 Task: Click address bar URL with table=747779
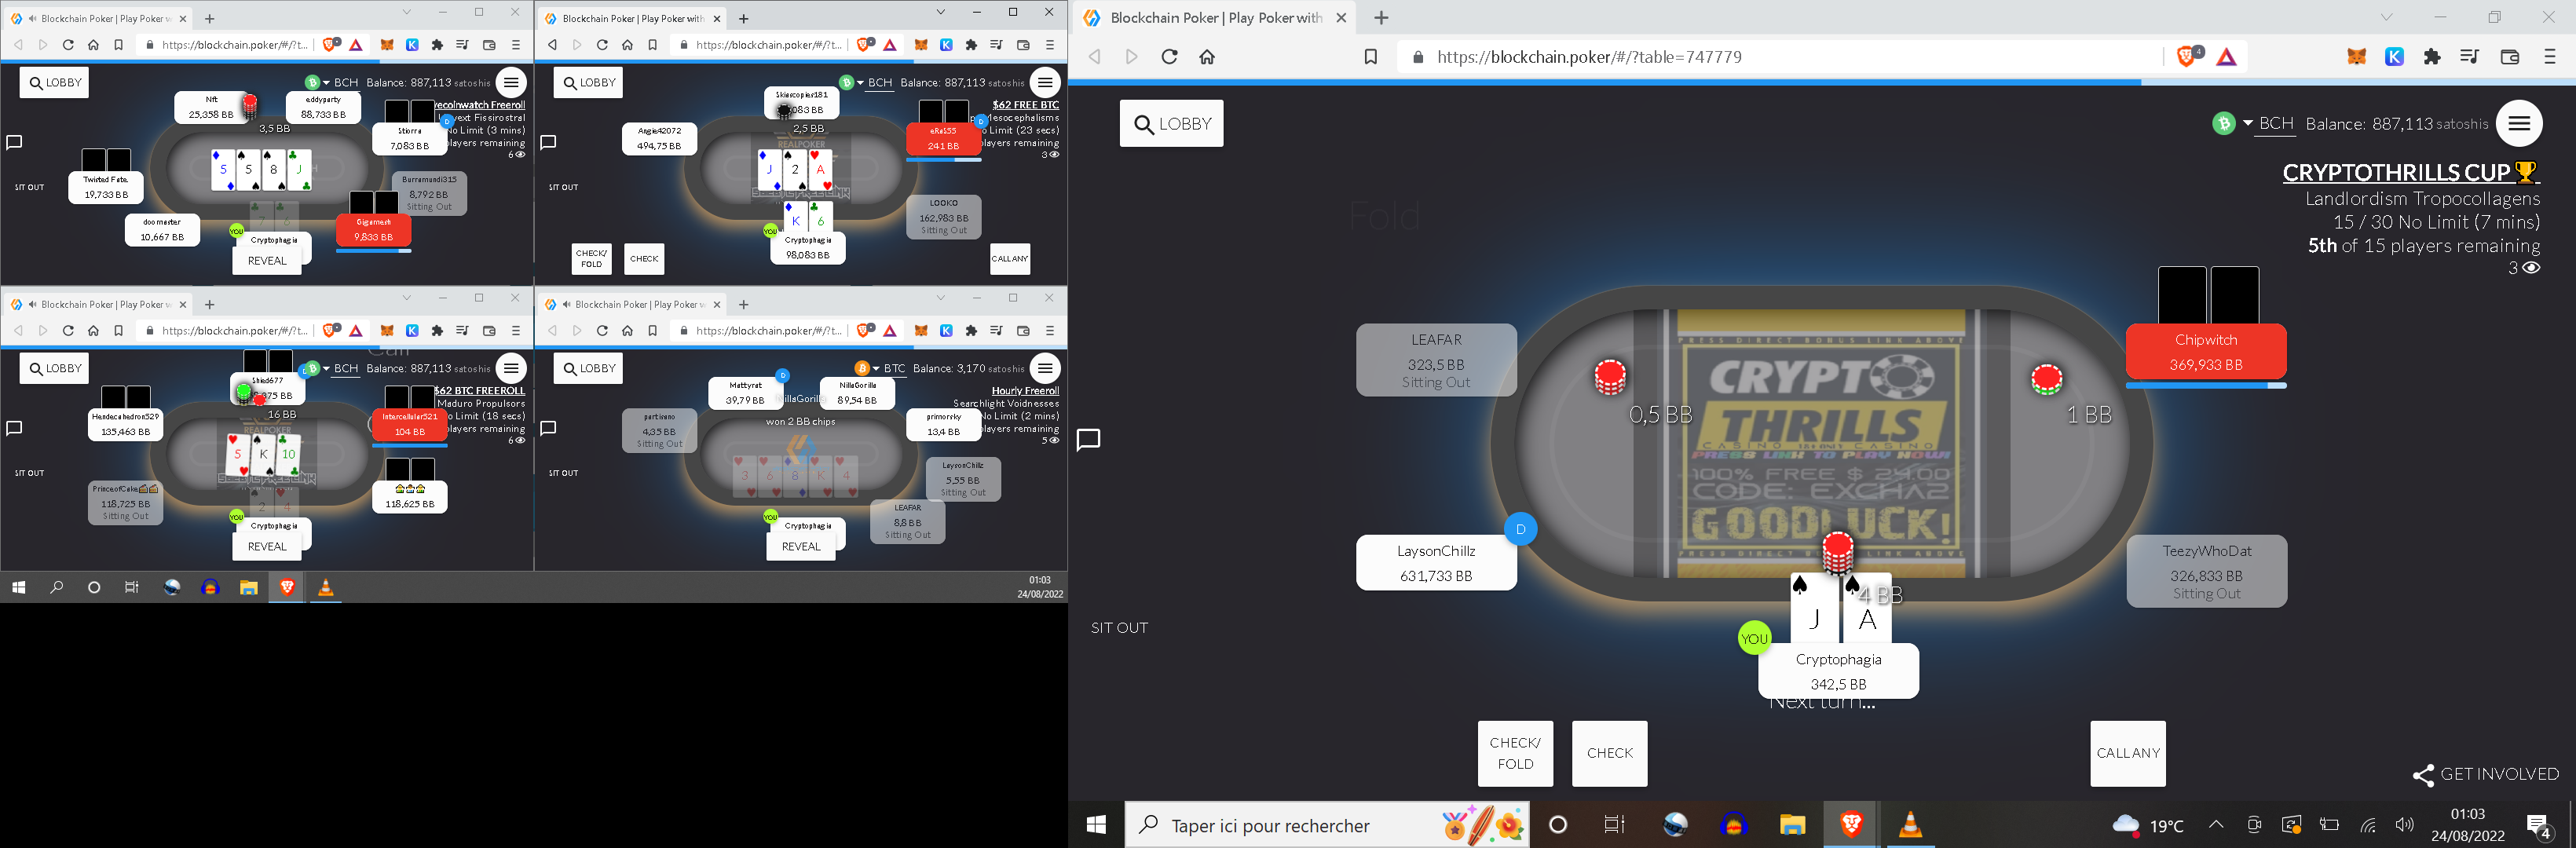point(1589,57)
